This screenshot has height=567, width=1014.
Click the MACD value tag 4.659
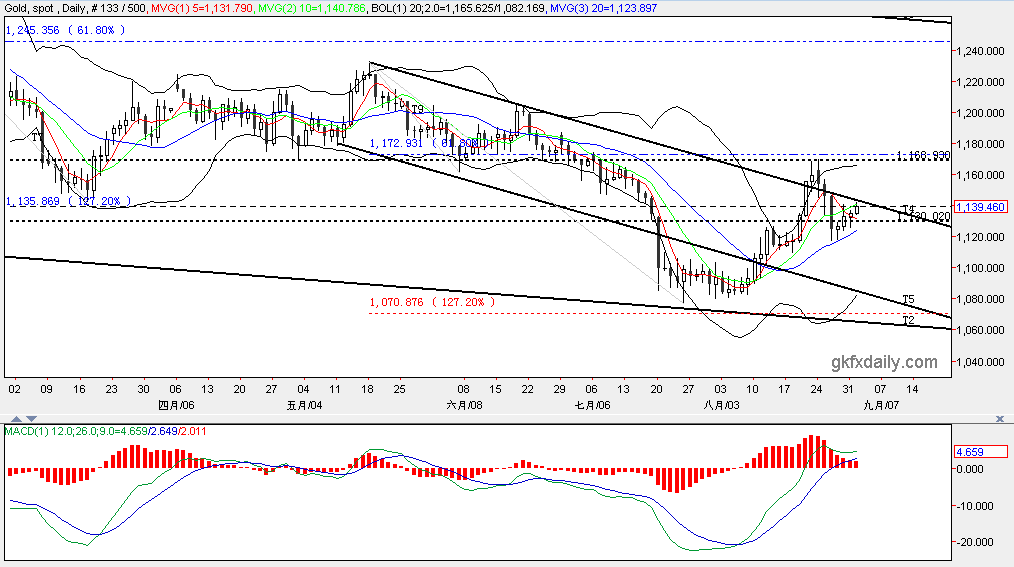(x=980, y=451)
